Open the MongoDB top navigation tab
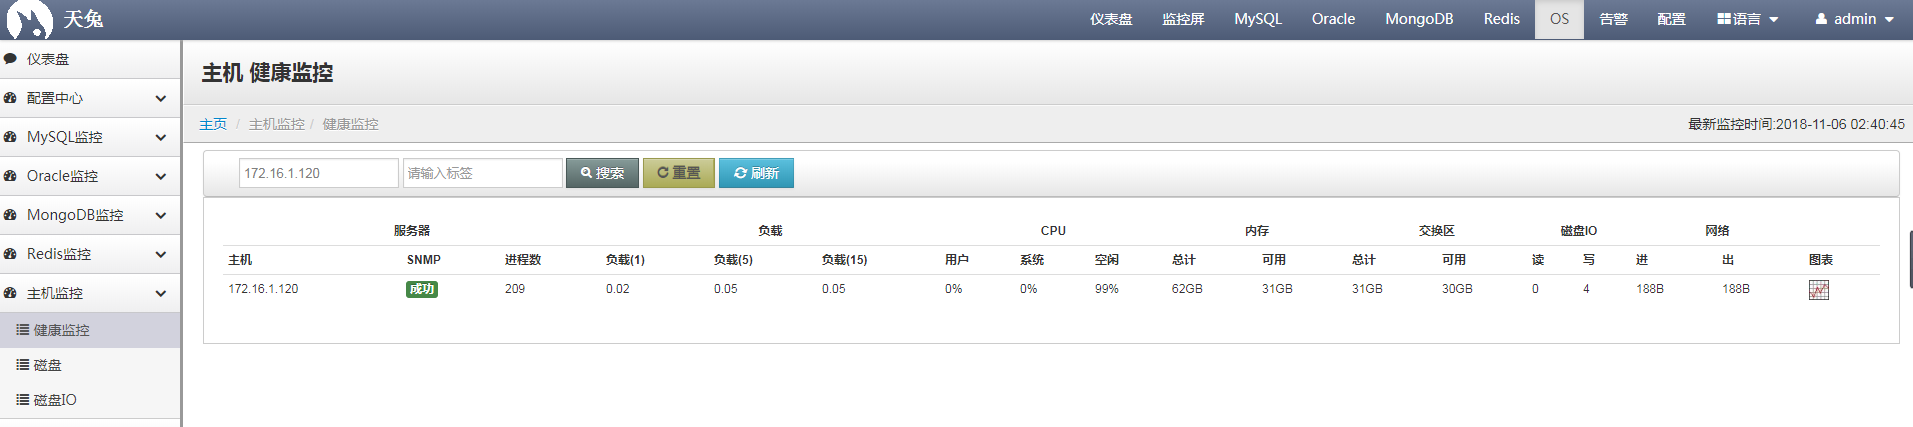Image resolution: width=1913 pixels, height=427 pixels. coord(1418,19)
